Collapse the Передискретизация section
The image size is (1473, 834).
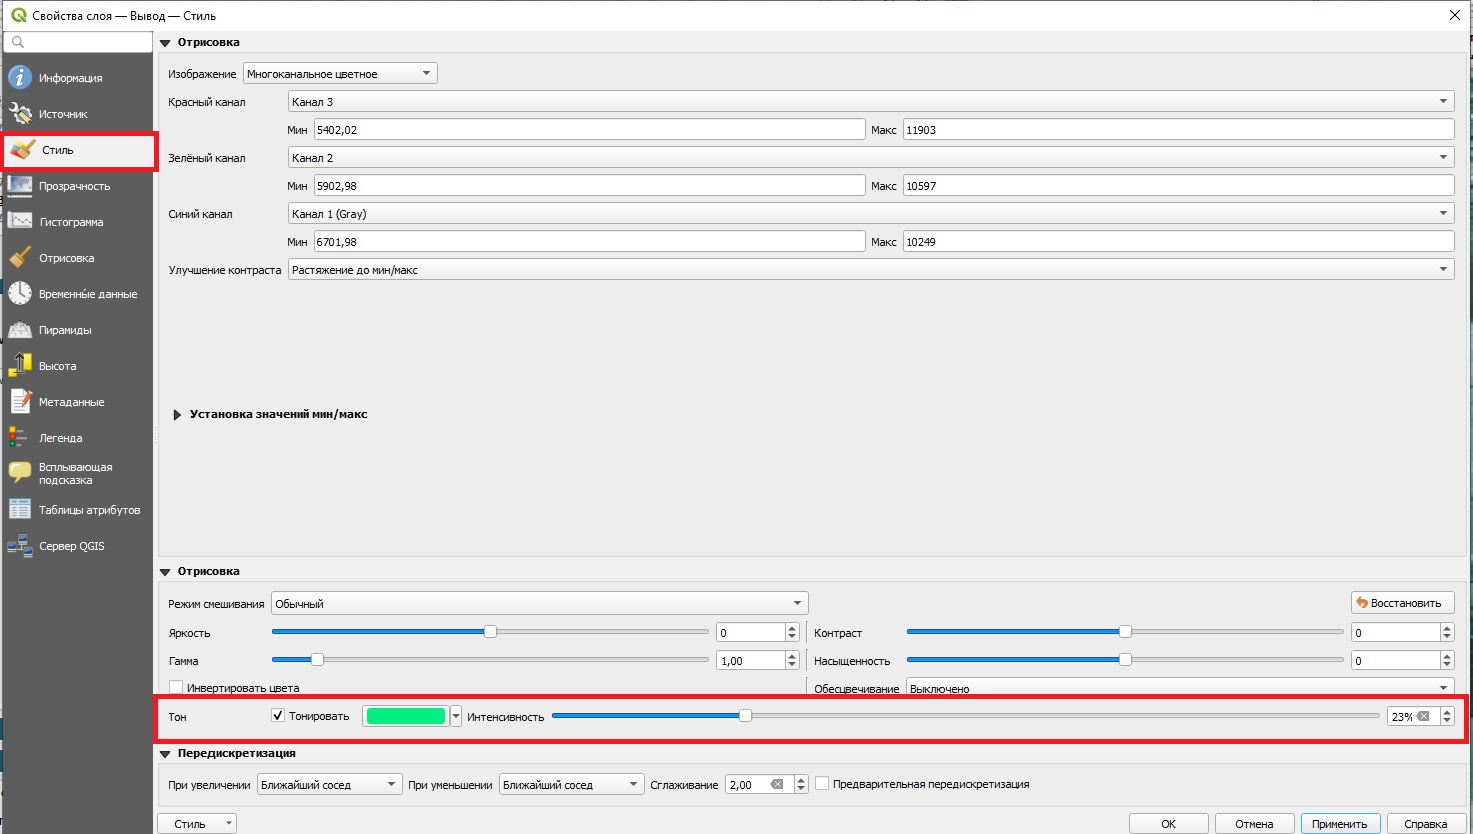tap(165, 754)
